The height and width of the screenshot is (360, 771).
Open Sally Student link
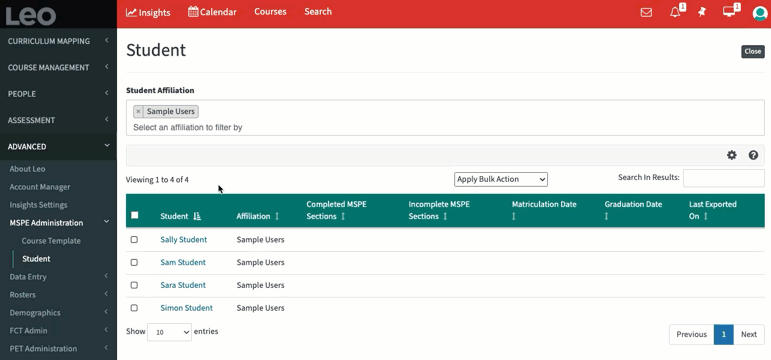coord(183,240)
